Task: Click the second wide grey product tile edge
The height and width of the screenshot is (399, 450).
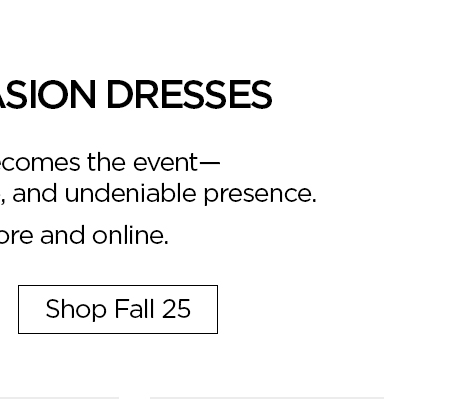Action: pyautogui.click(x=267, y=398)
